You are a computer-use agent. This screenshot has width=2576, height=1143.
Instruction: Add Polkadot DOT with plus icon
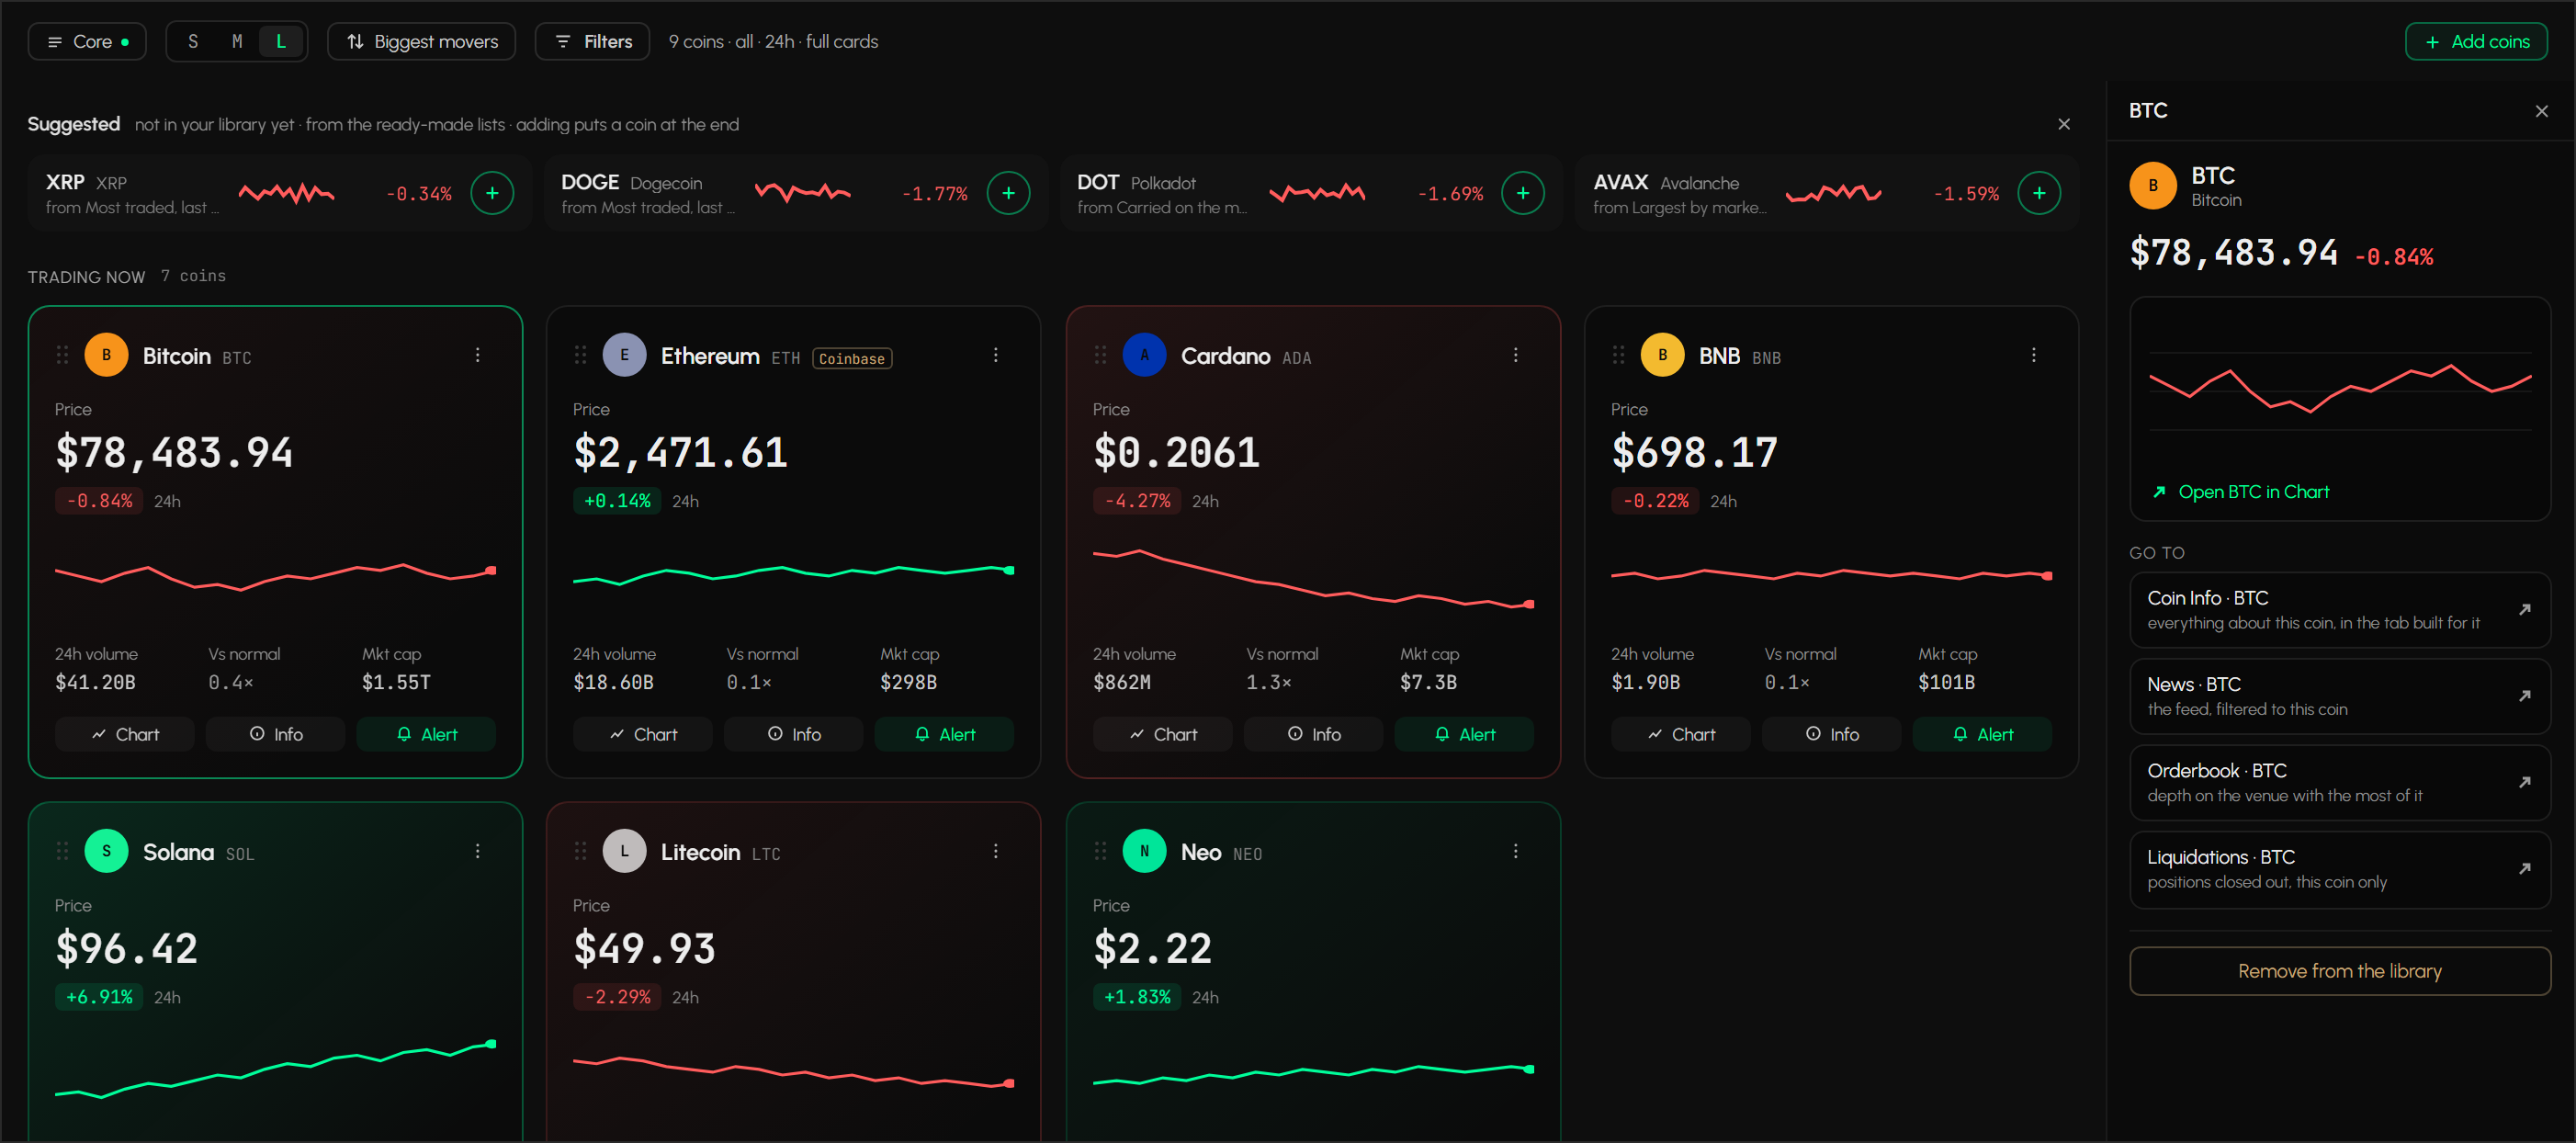click(1523, 193)
